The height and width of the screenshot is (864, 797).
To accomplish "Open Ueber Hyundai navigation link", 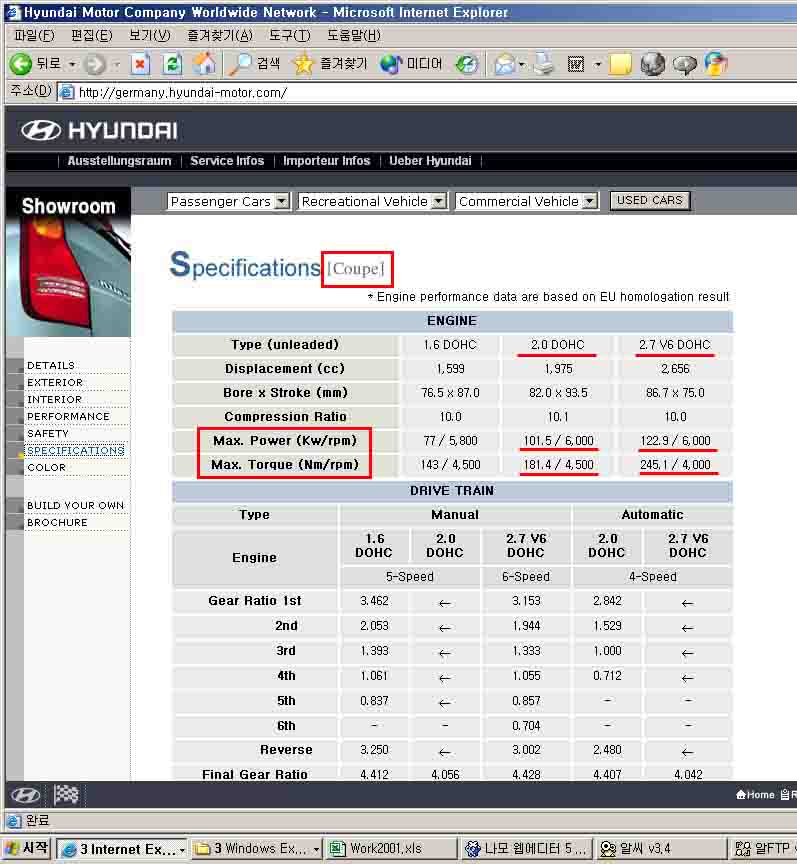I will (x=430, y=161).
